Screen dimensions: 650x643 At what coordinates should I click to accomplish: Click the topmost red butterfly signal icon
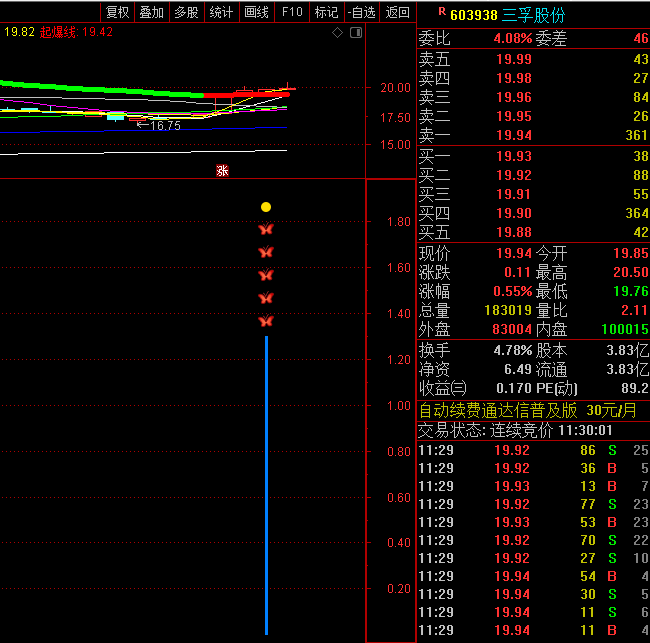(x=266, y=229)
